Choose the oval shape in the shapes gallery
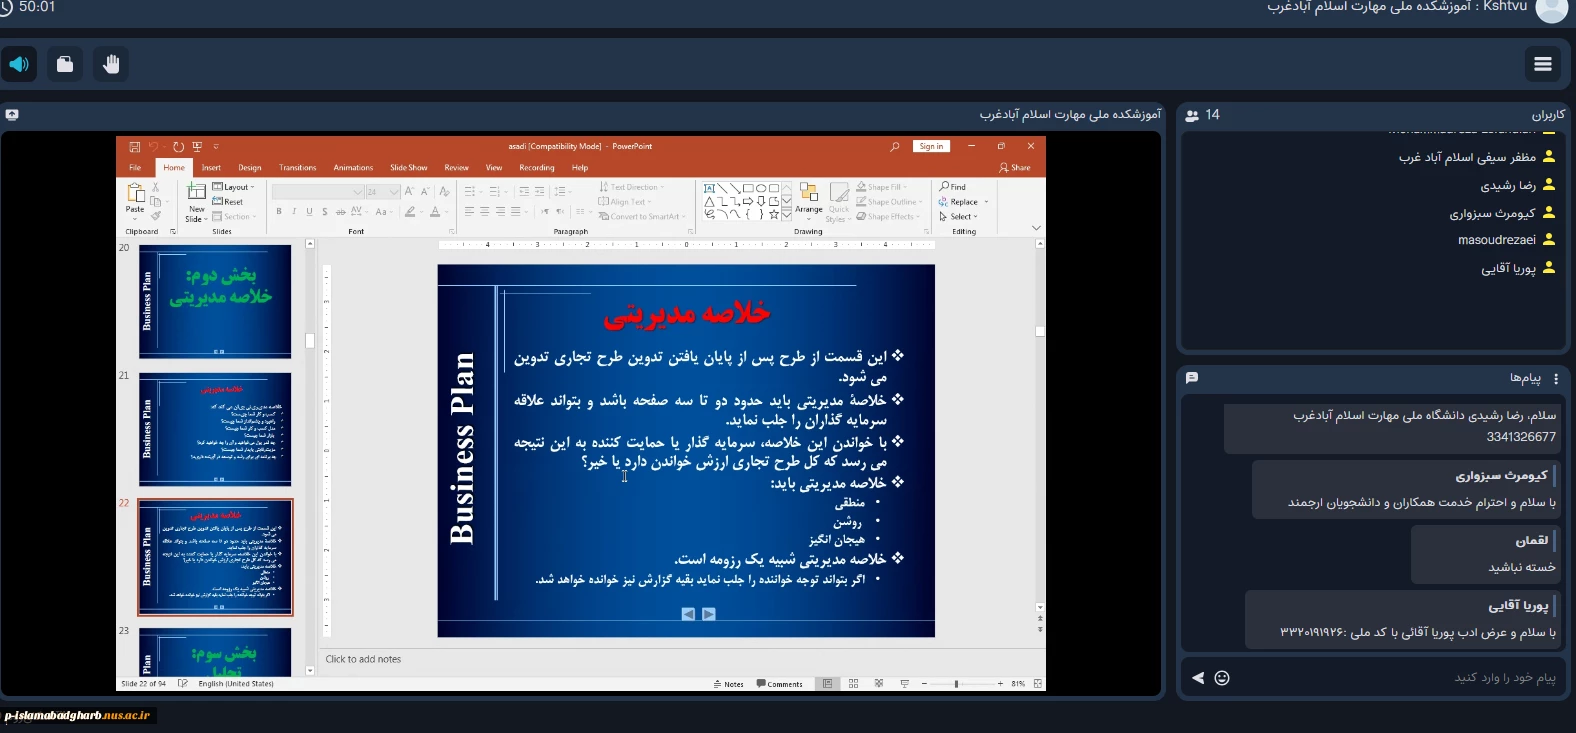This screenshot has width=1576, height=733. click(x=761, y=188)
